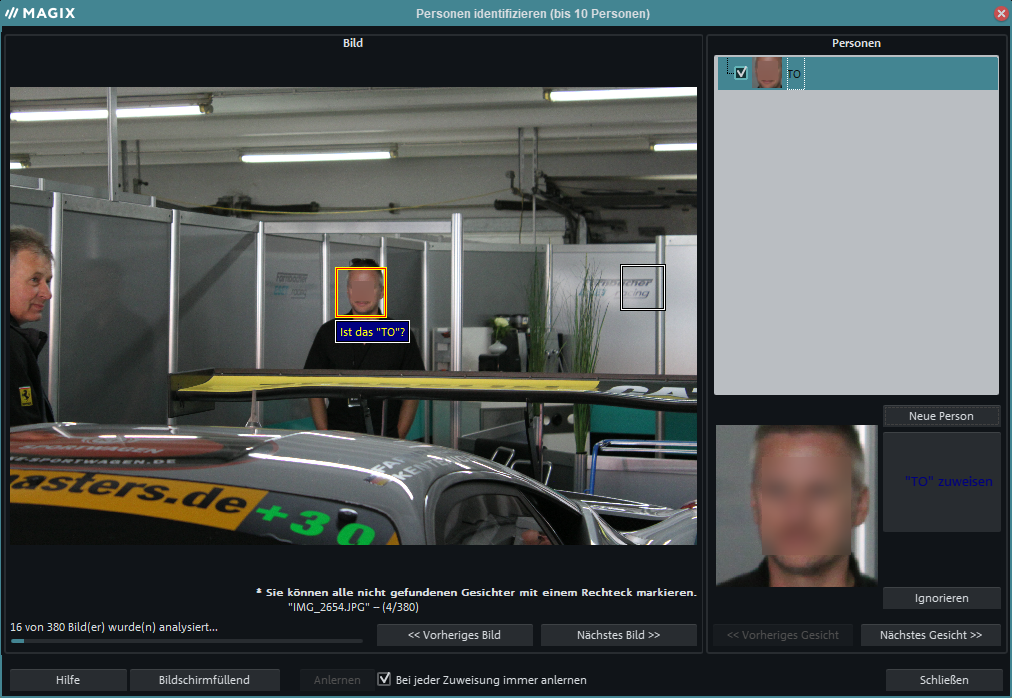Click the MAGIX logo in title bar
1012x698 pixels.
pos(40,13)
